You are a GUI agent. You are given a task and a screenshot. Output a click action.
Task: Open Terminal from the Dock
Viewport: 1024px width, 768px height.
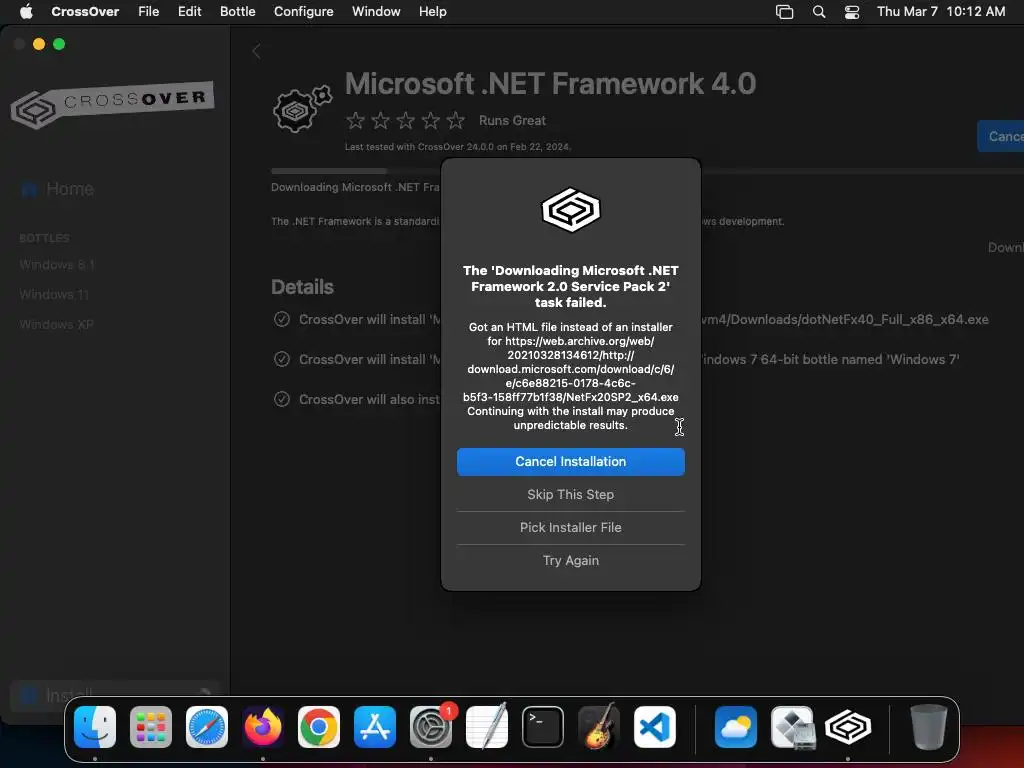[543, 727]
